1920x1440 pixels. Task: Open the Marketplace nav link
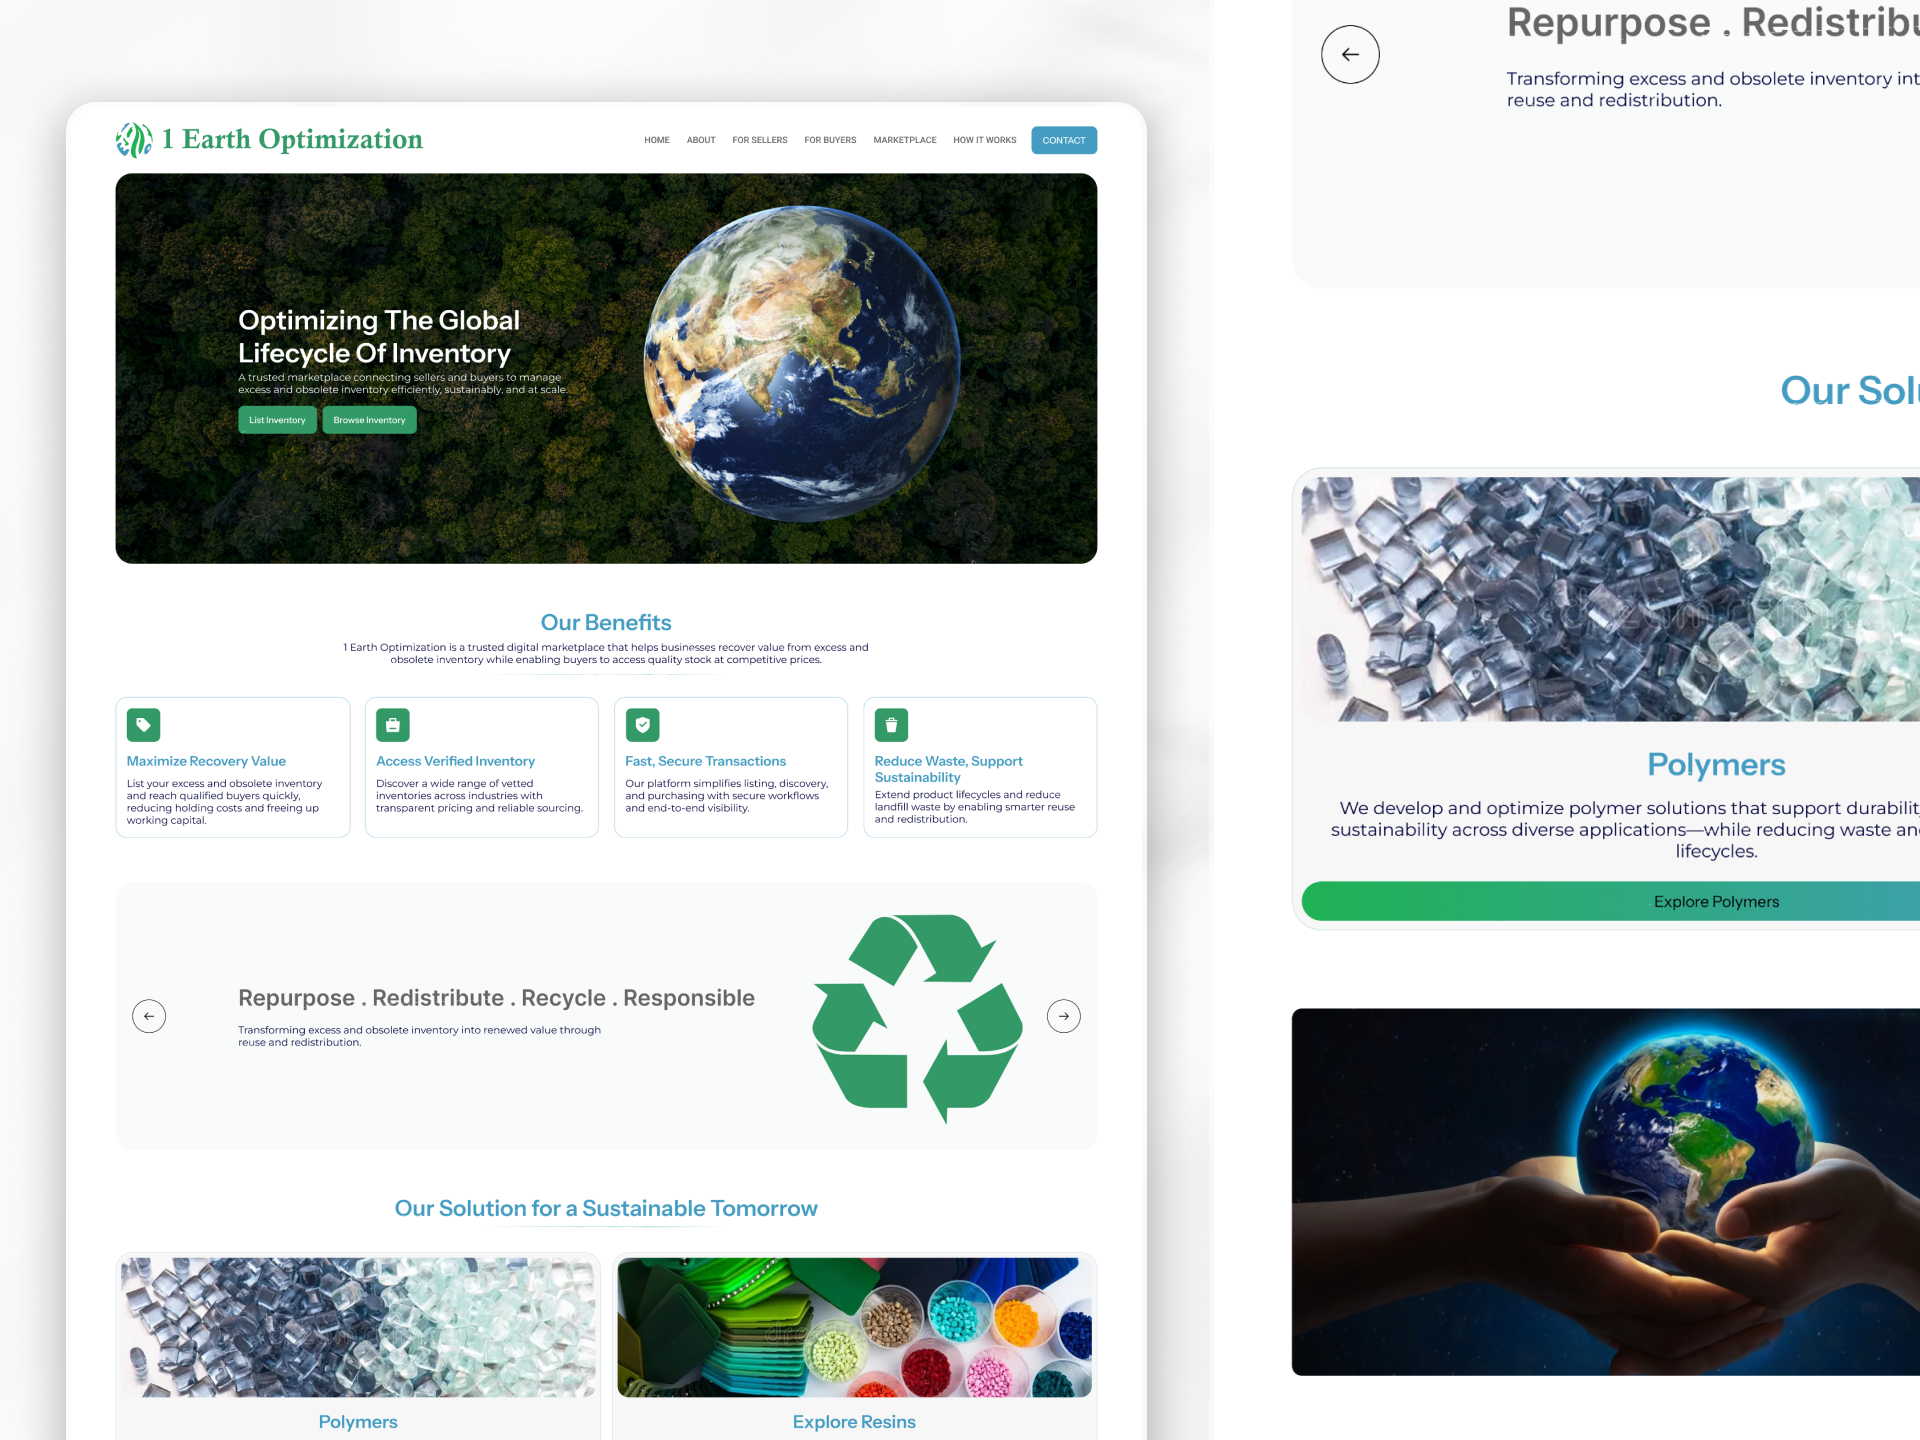click(905, 140)
